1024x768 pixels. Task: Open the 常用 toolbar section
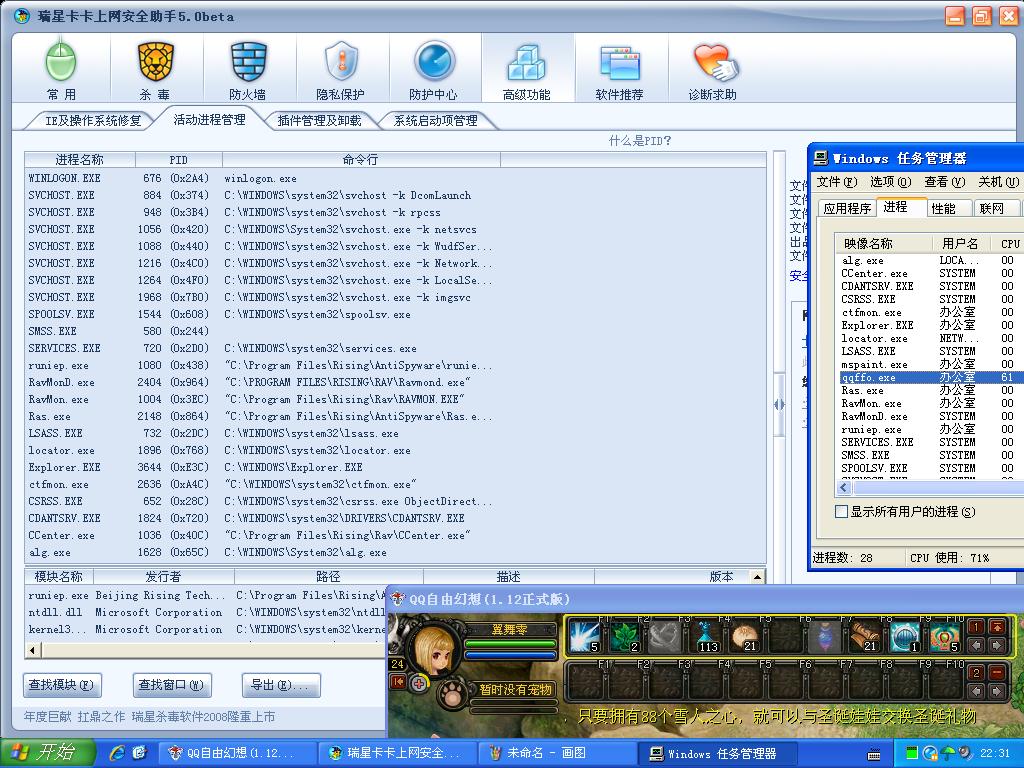[x=61, y=68]
